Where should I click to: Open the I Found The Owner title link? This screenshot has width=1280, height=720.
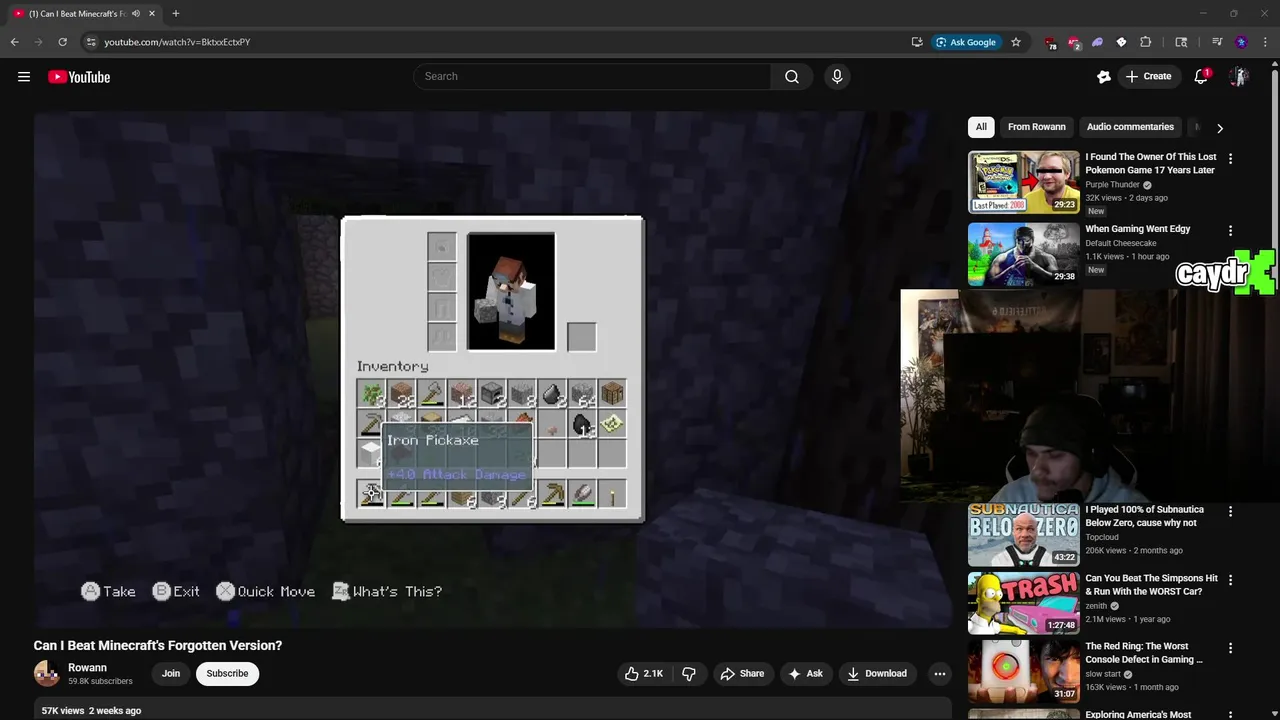(1151, 163)
